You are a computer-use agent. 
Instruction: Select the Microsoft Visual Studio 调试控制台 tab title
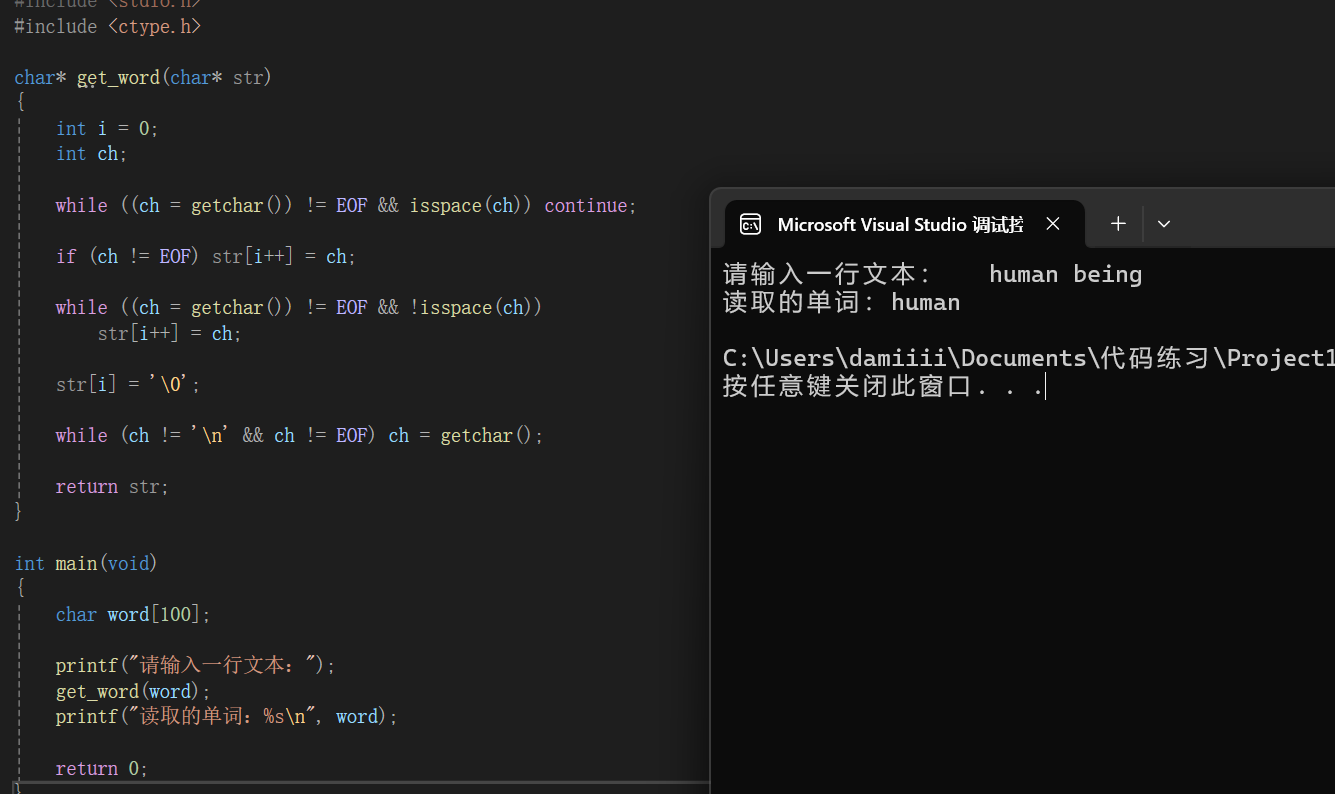click(900, 224)
